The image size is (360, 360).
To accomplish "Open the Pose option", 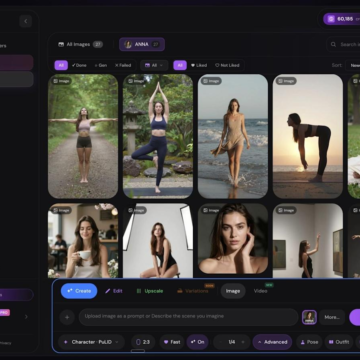I will click(309, 342).
